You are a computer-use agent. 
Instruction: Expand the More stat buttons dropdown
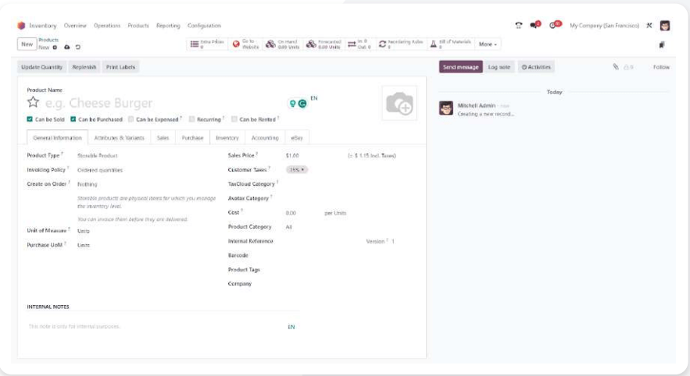click(488, 44)
